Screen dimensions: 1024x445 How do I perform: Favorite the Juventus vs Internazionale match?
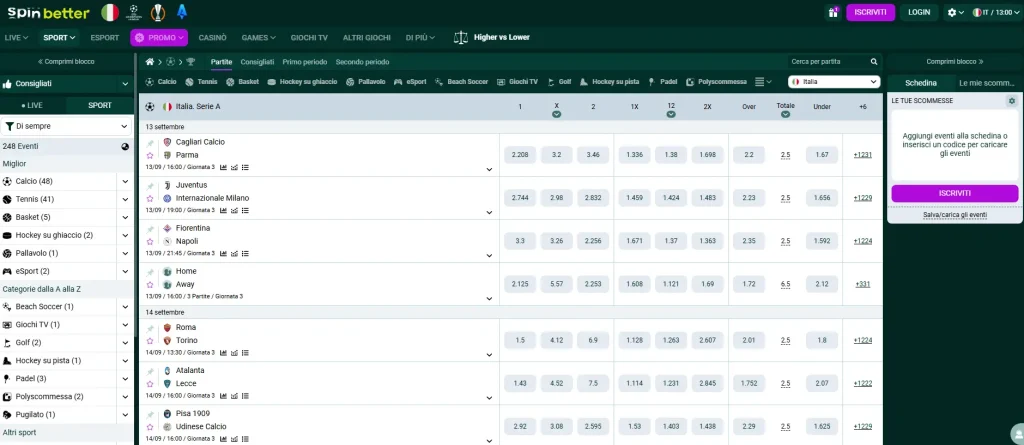(x=150, y=199)
